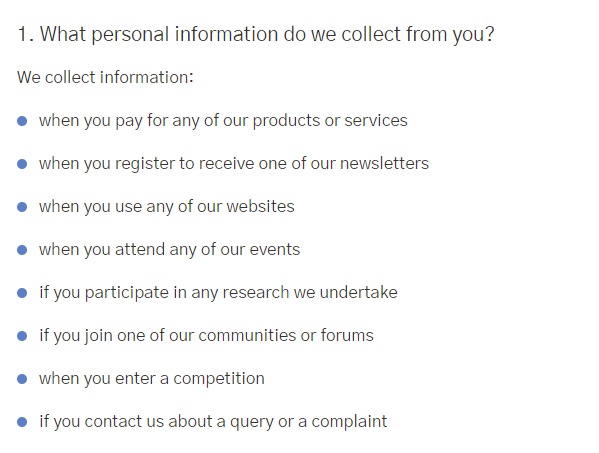Select 'participate in any research we undertake' line

[218, 293]
